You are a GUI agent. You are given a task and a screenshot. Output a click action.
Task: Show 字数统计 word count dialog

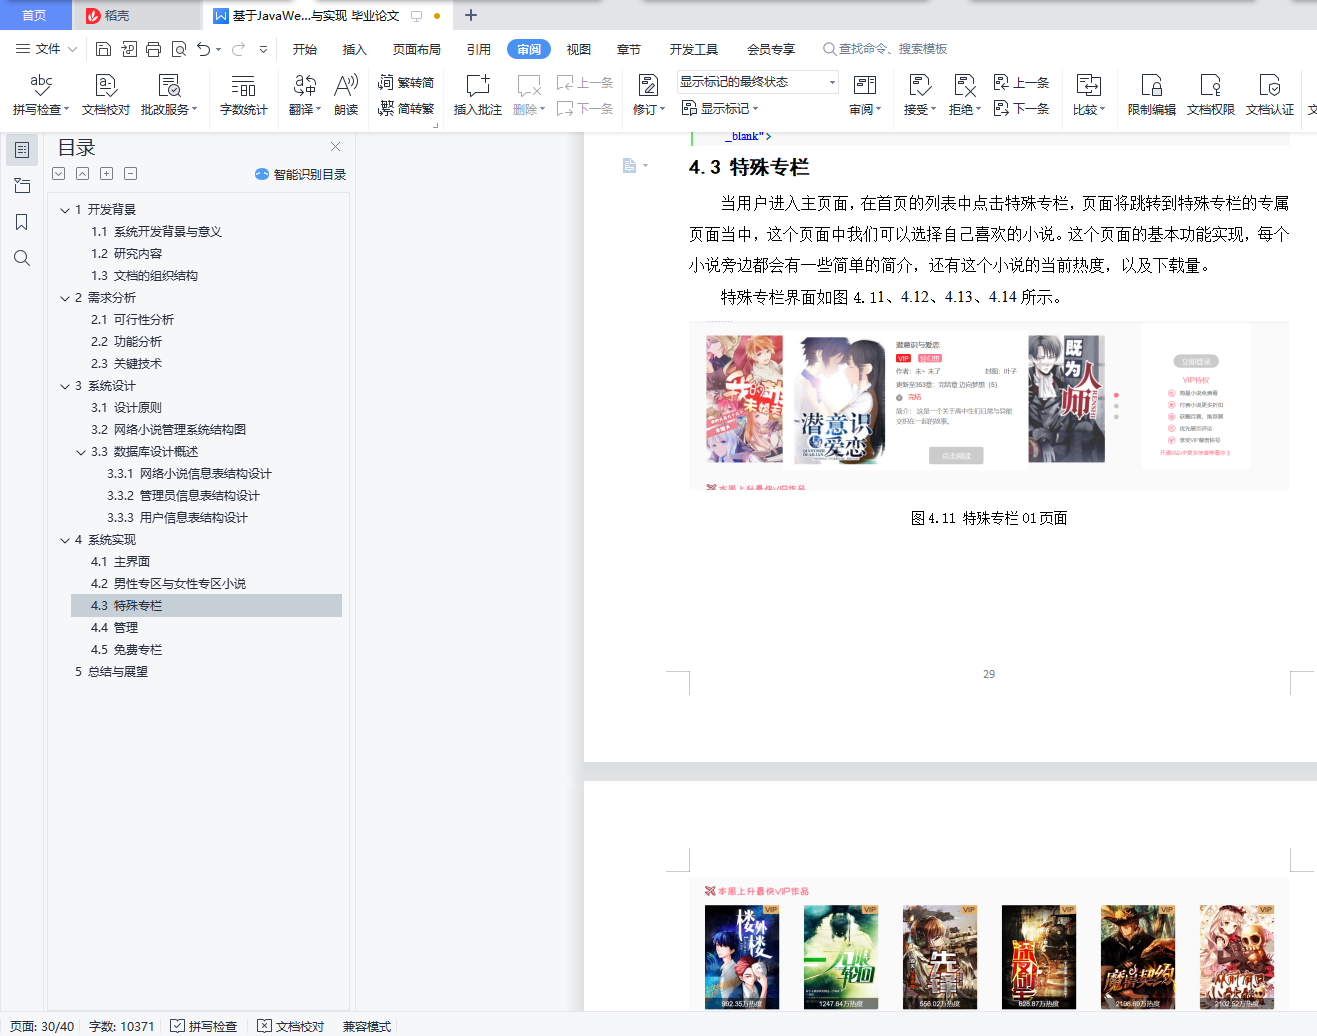click(x=244, y=95)
